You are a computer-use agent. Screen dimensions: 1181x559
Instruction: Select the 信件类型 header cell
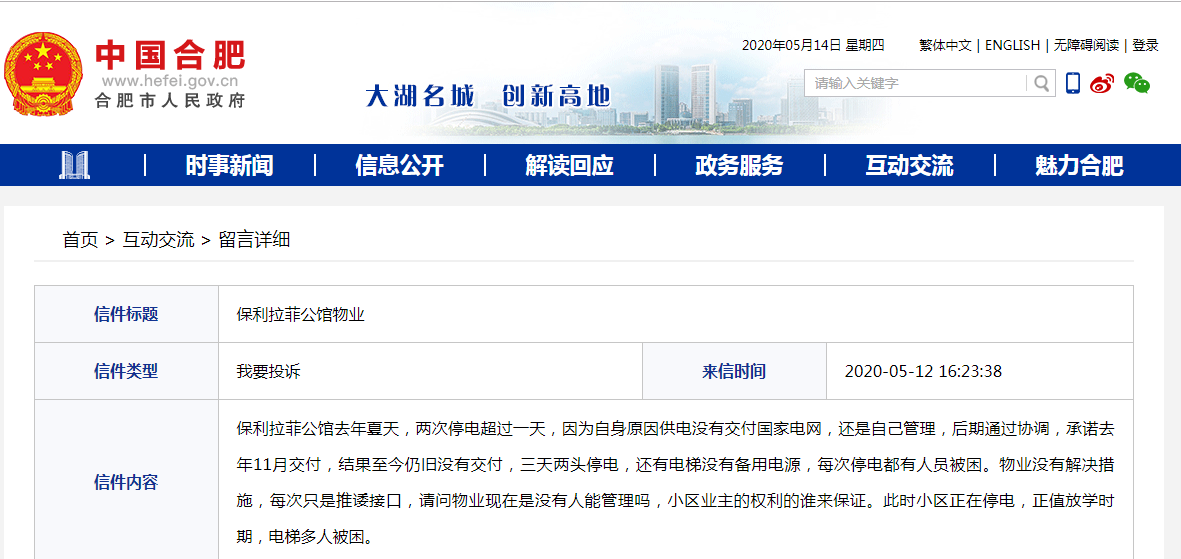127,371
